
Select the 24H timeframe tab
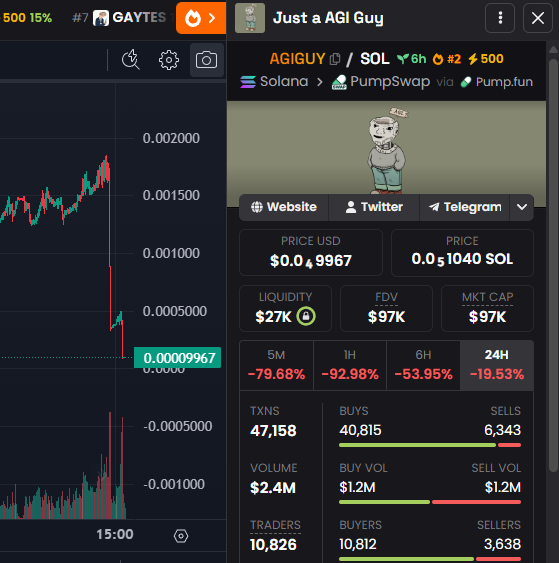497,365
